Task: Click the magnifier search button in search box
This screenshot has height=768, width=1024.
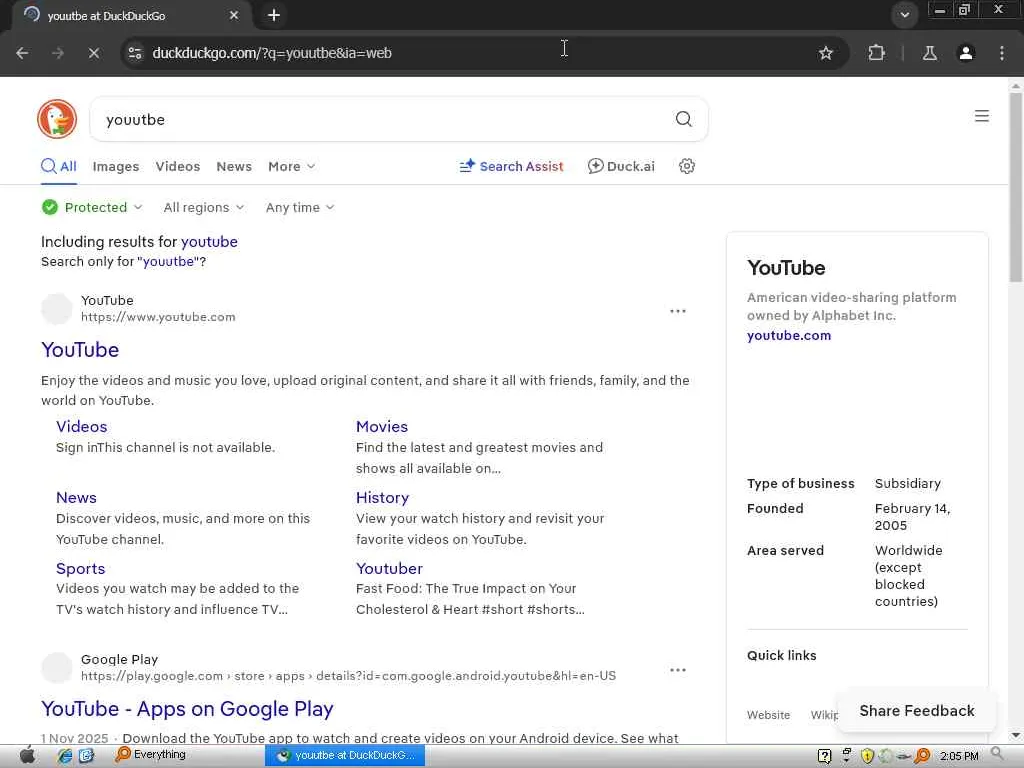Action: coord(683,119)
